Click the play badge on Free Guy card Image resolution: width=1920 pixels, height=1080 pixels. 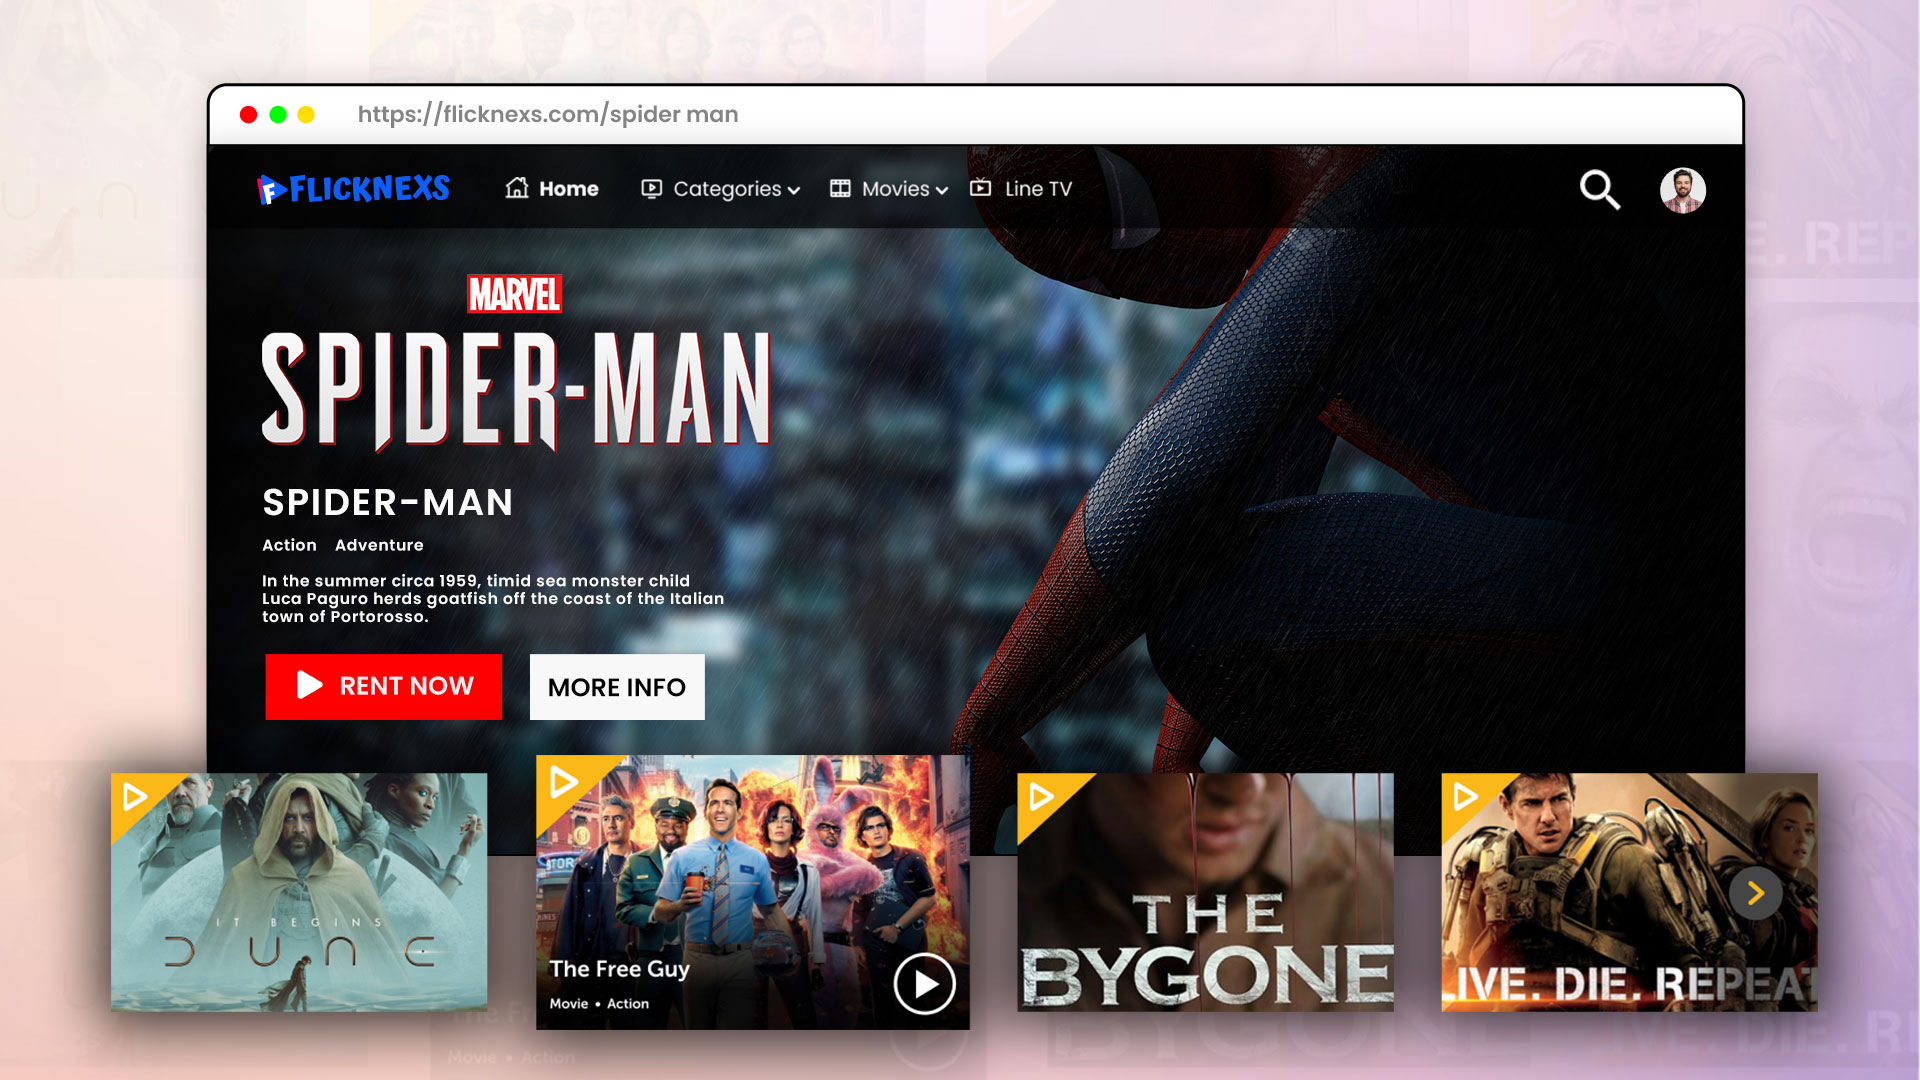coord(564,781)
